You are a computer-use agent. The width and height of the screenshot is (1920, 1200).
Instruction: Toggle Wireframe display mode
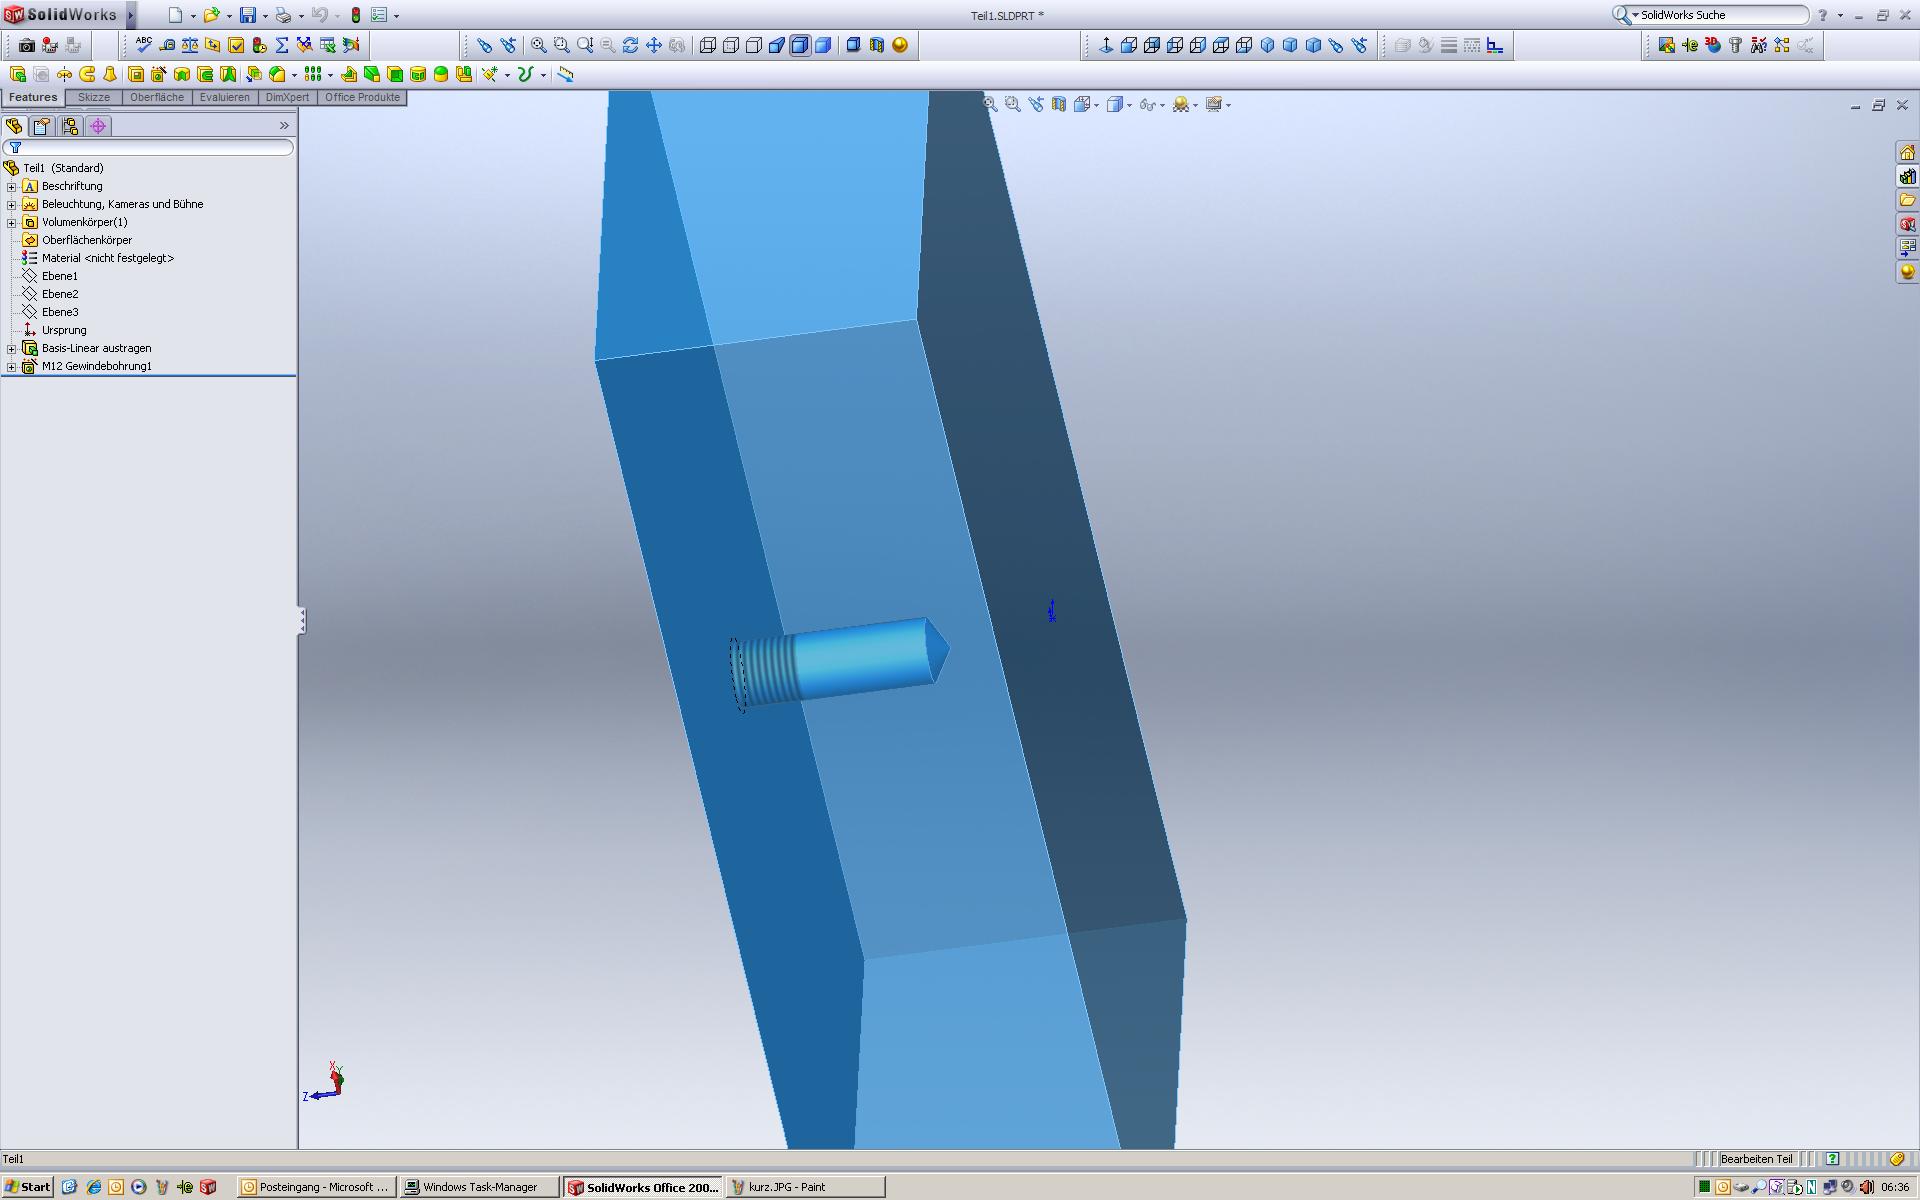tap(707, 45)
